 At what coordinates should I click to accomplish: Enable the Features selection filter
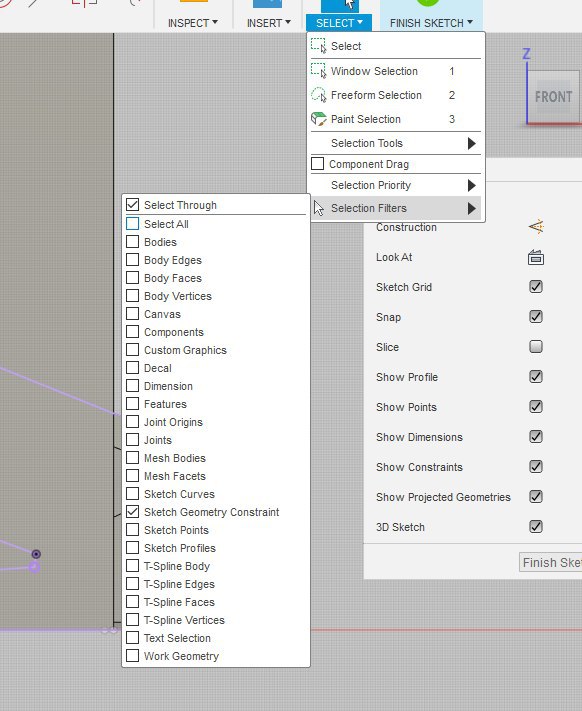132,404
